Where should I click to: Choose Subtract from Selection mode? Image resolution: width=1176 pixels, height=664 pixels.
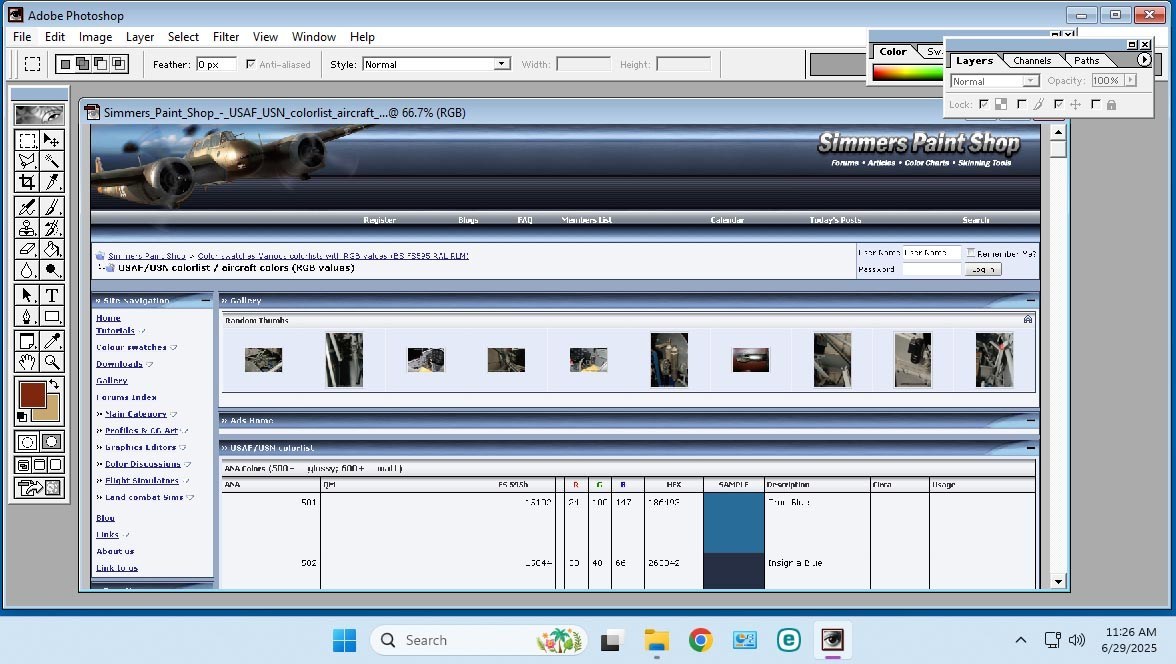[100, 65]
